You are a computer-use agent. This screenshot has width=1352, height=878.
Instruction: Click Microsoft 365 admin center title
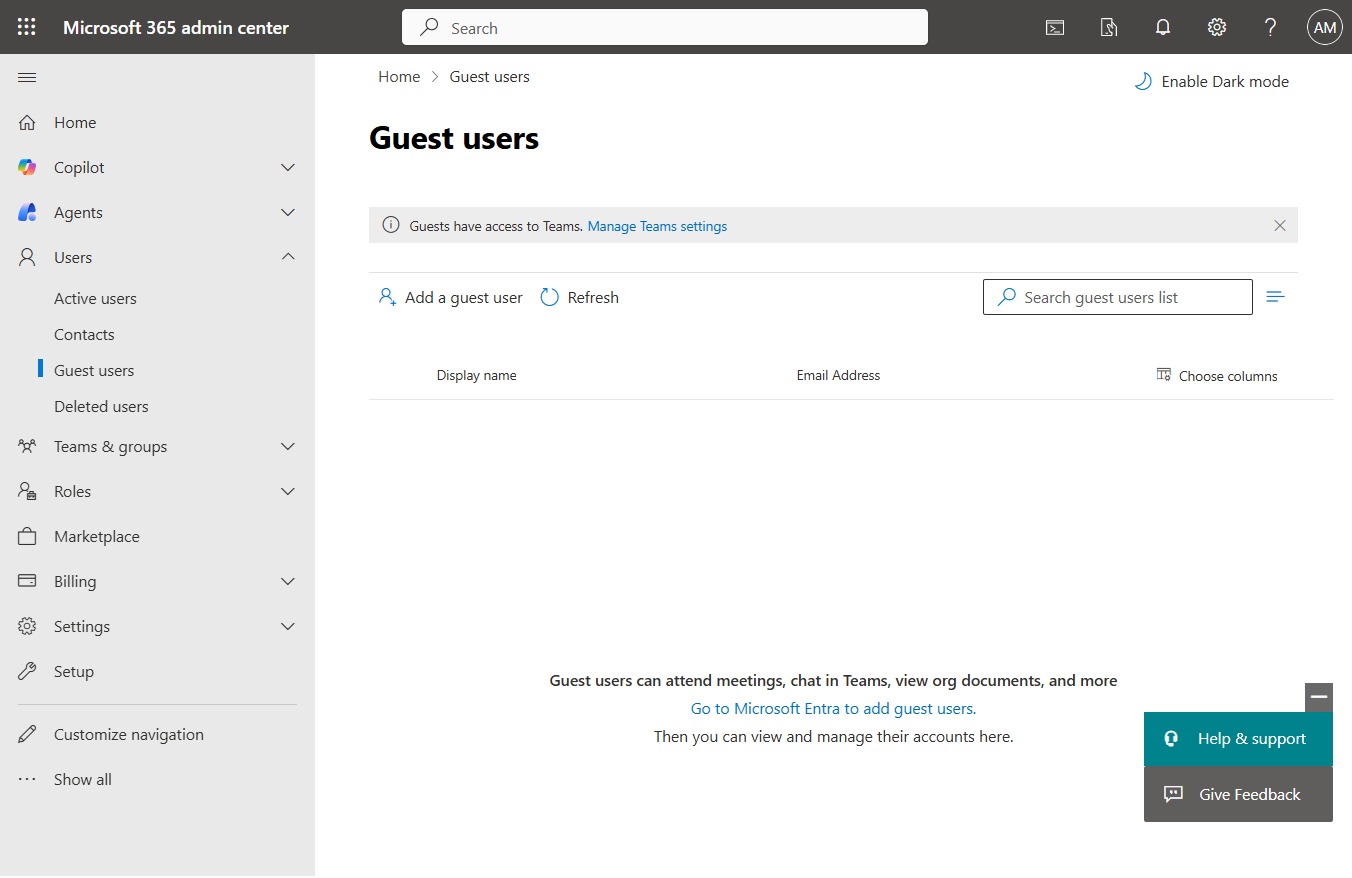click(x=176, y=28)
